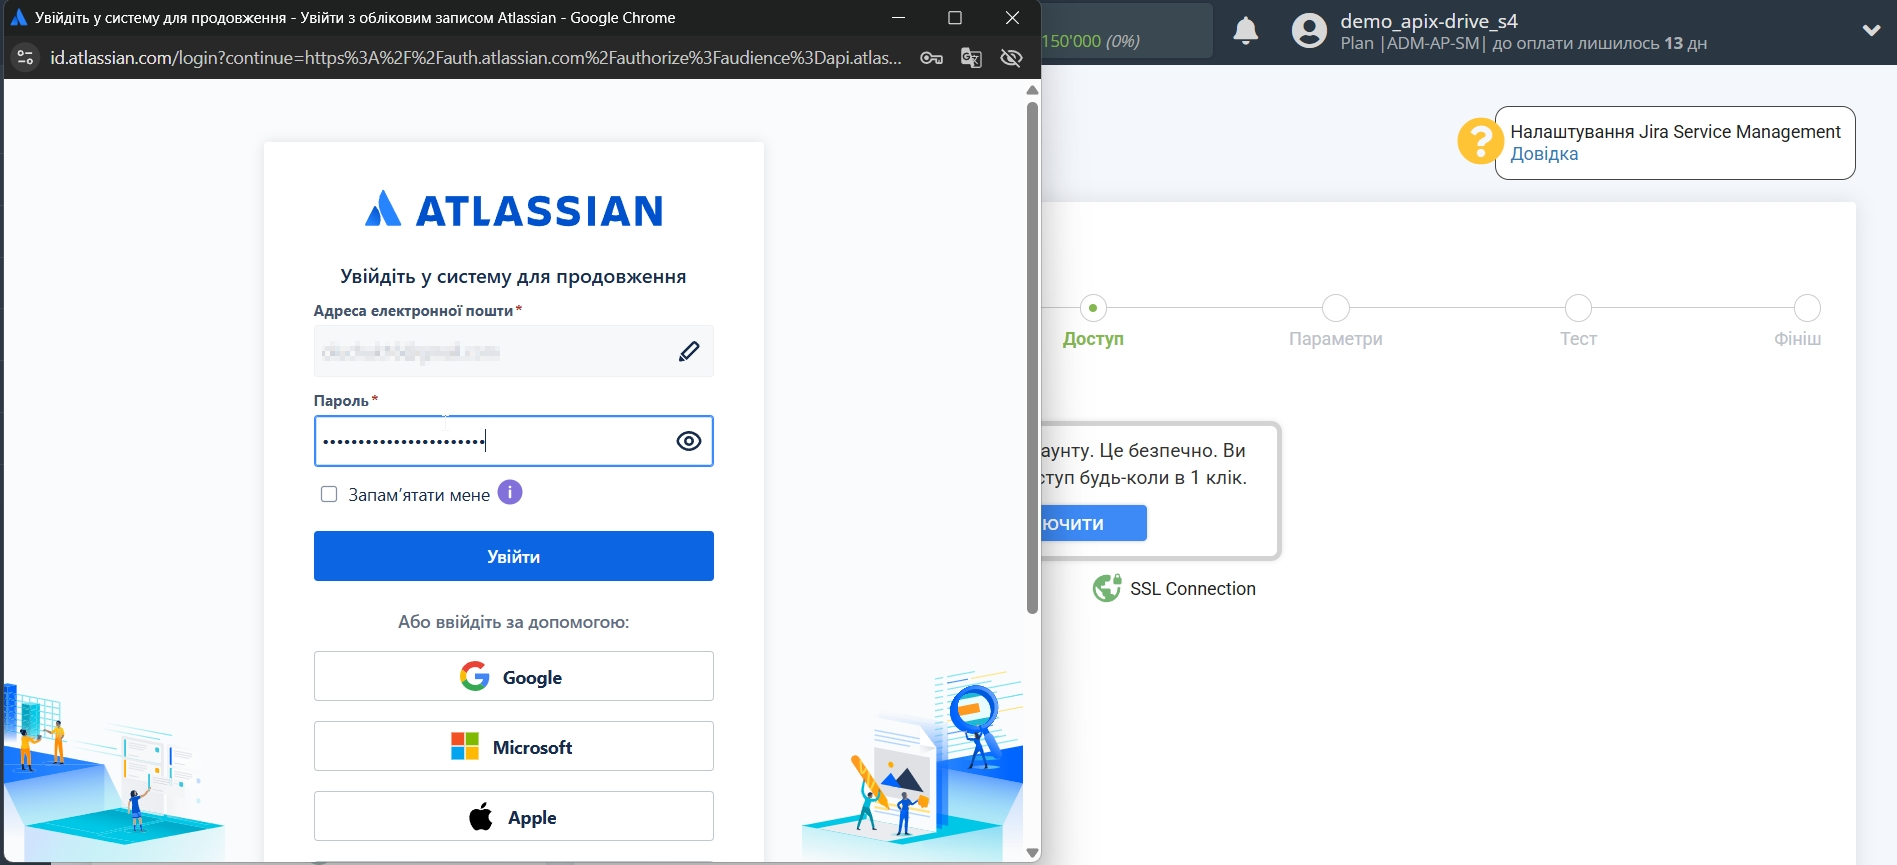Minimize the Atlassian login popup window
1897x865 pixels.
coord(898,18)
